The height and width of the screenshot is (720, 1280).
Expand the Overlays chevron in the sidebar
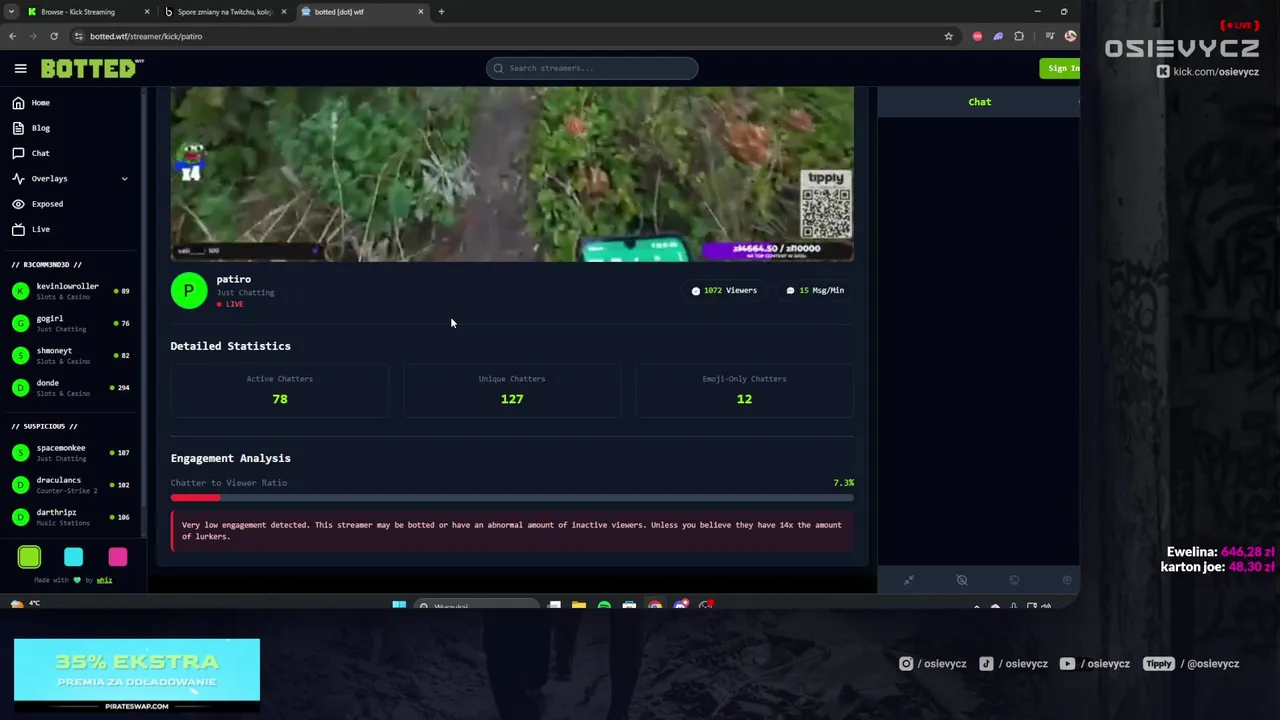click(124, 179)
